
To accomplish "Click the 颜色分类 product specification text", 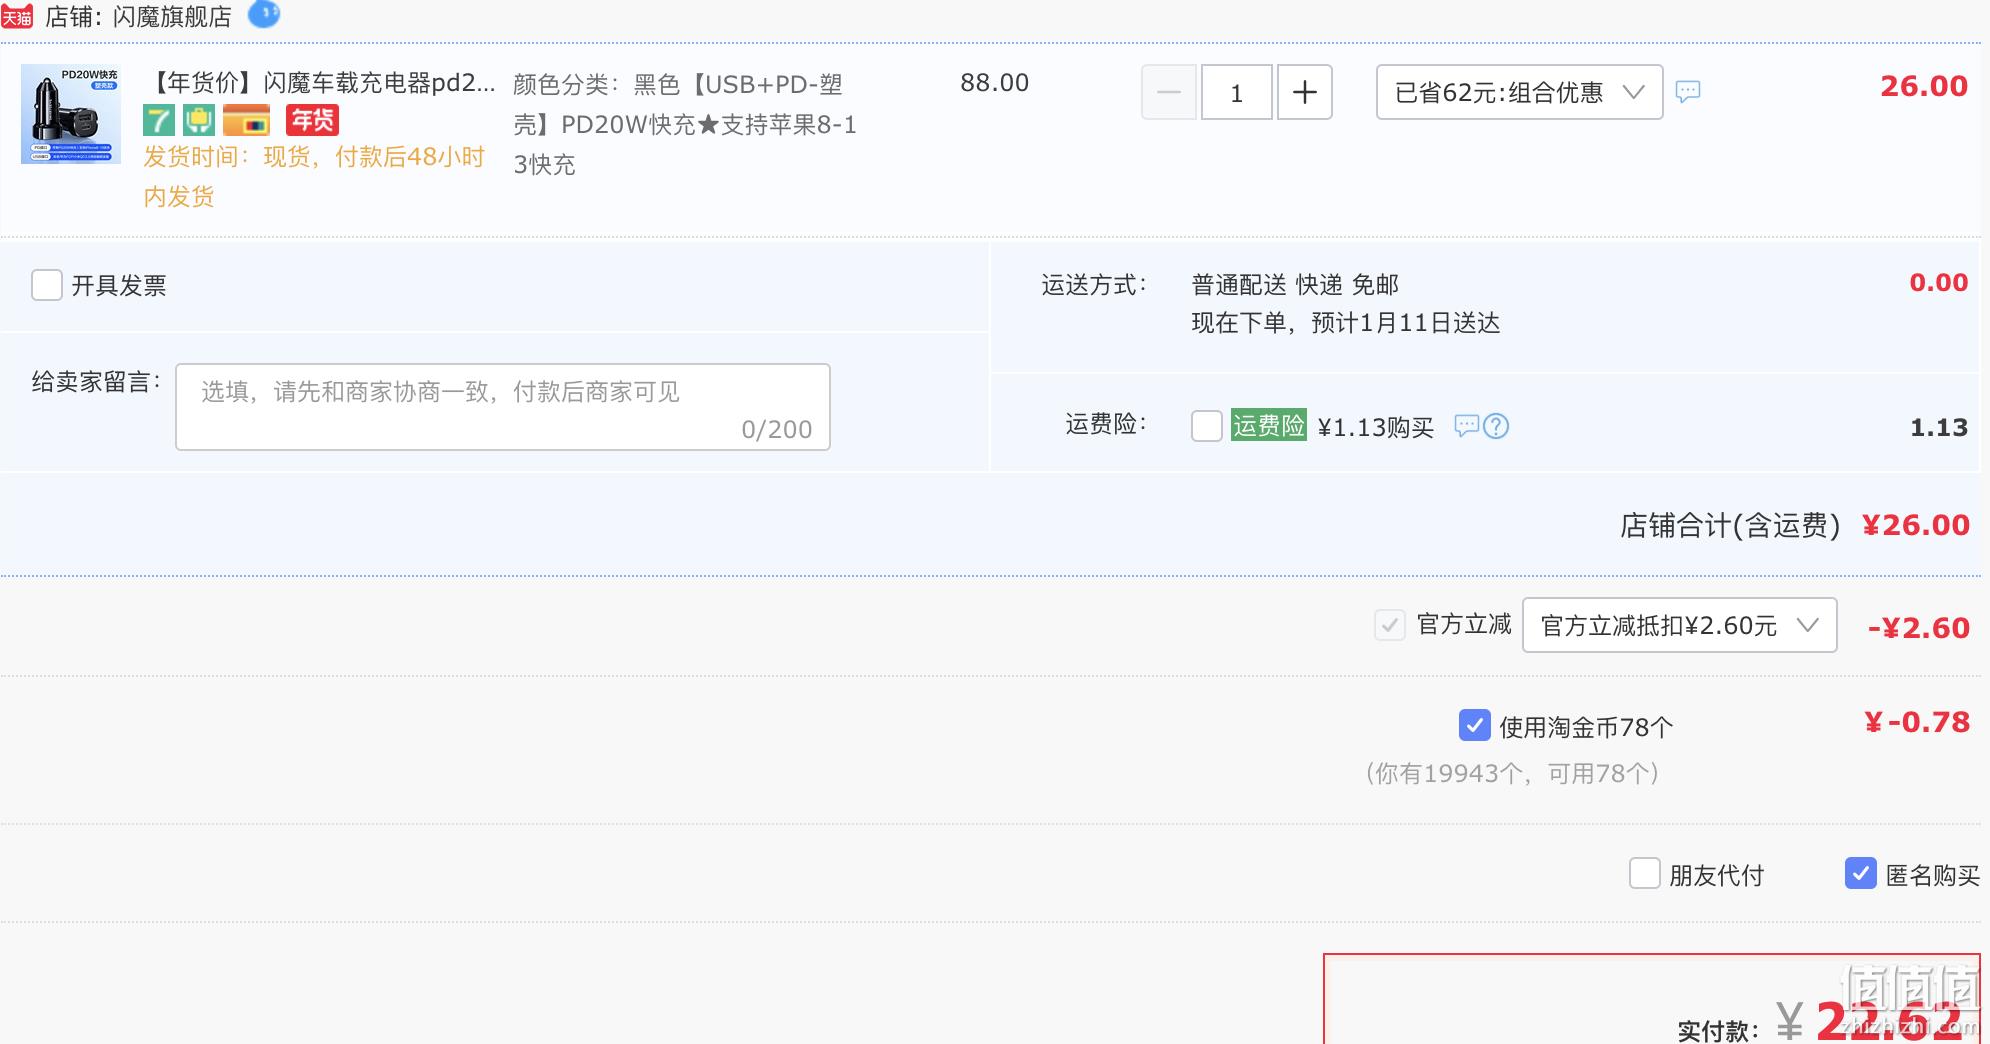I will click(685, 124).
